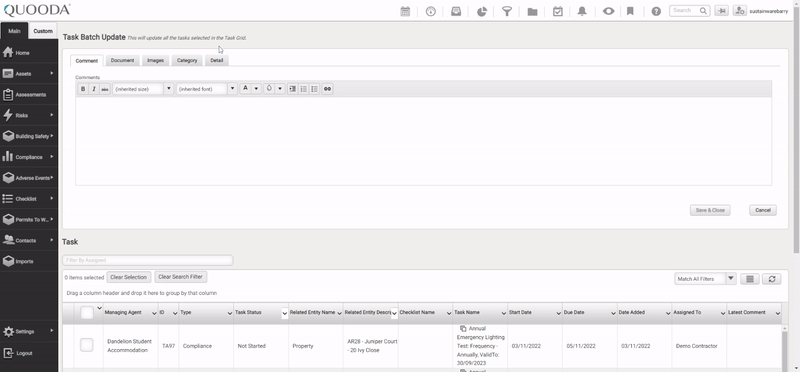Viewport: 800px width, 372px height.
Task: Open Due Date column menu arrow
Action: (613, 313)
